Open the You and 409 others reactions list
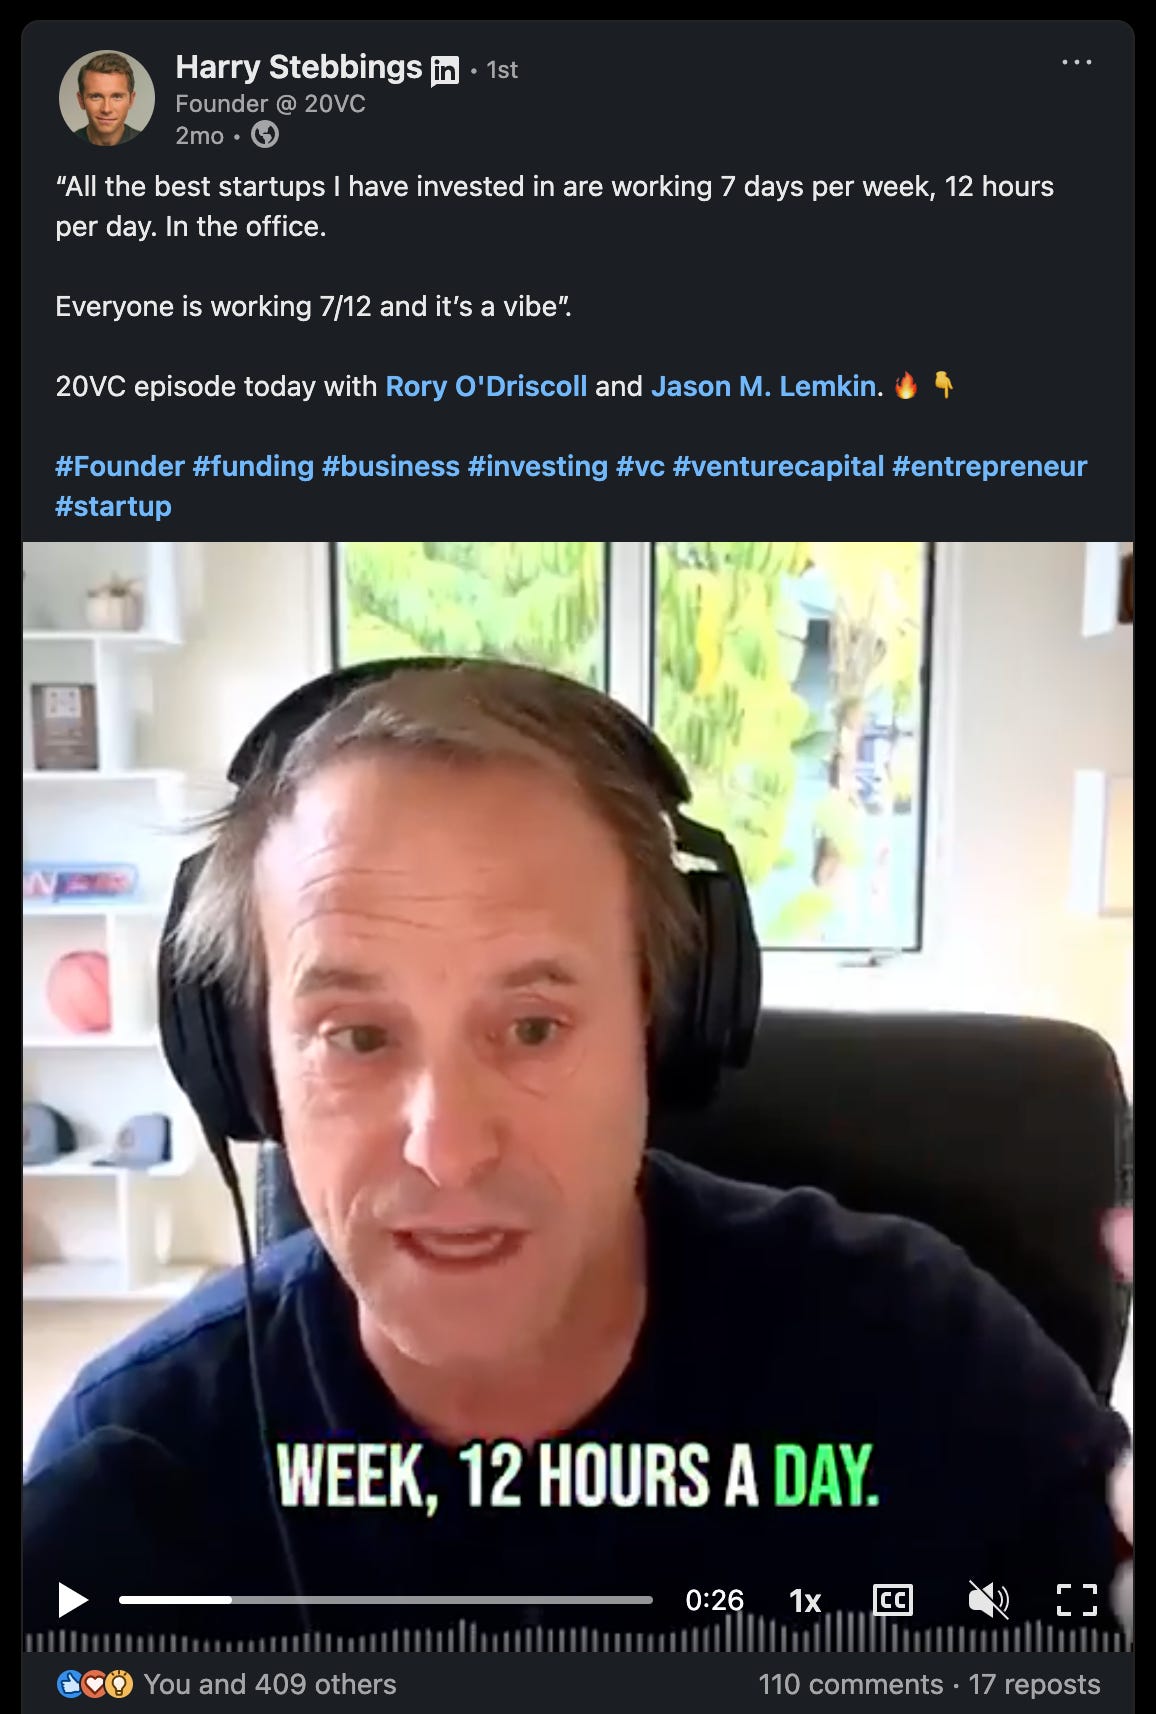The height and width of the screenshot is (1714, 1156). click(270, 1684)
